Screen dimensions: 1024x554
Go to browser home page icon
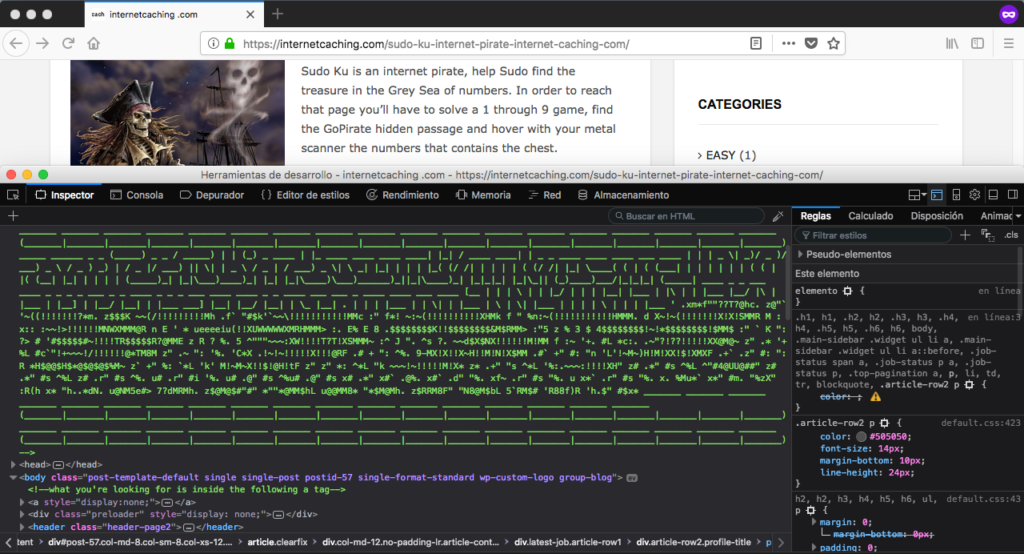(93, 44)
